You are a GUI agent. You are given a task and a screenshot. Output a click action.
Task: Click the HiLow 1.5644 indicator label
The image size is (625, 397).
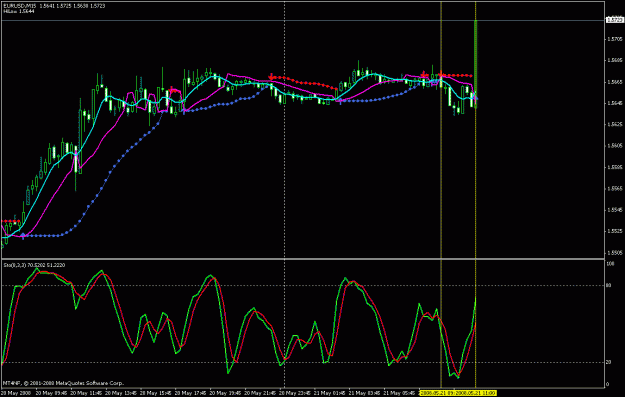tap(19, 11)
